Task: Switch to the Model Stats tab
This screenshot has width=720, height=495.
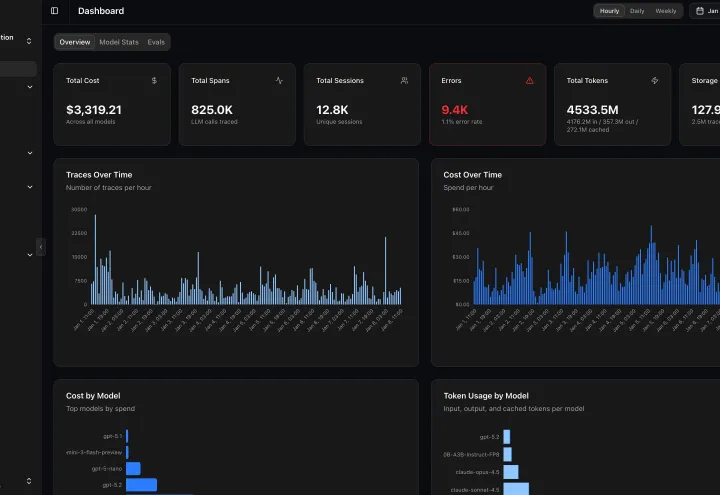Action: coord(119,42)
